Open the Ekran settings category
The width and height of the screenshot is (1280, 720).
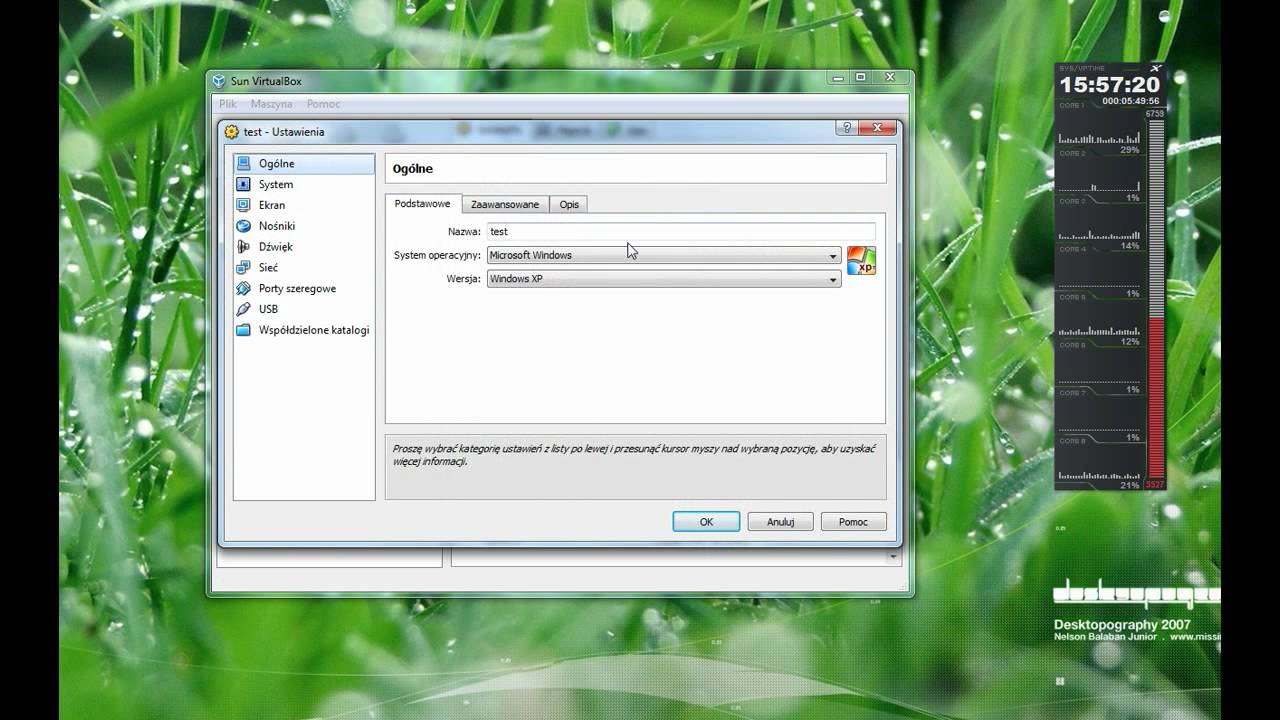(x=272, y=205)
